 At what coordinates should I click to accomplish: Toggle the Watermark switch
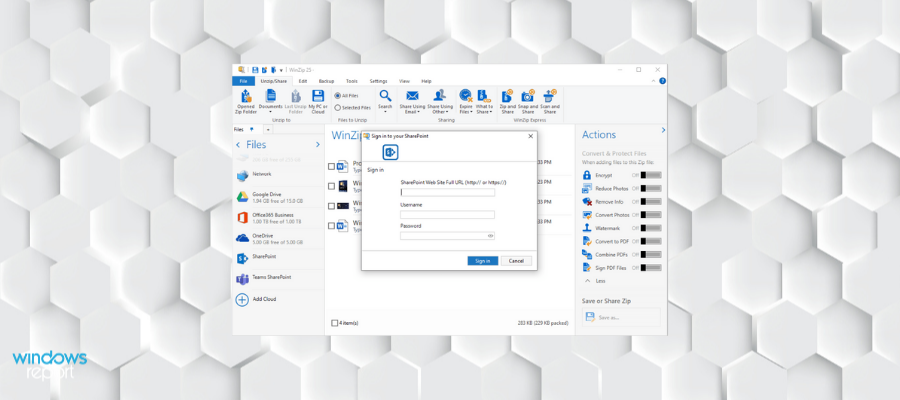point(651,228)
